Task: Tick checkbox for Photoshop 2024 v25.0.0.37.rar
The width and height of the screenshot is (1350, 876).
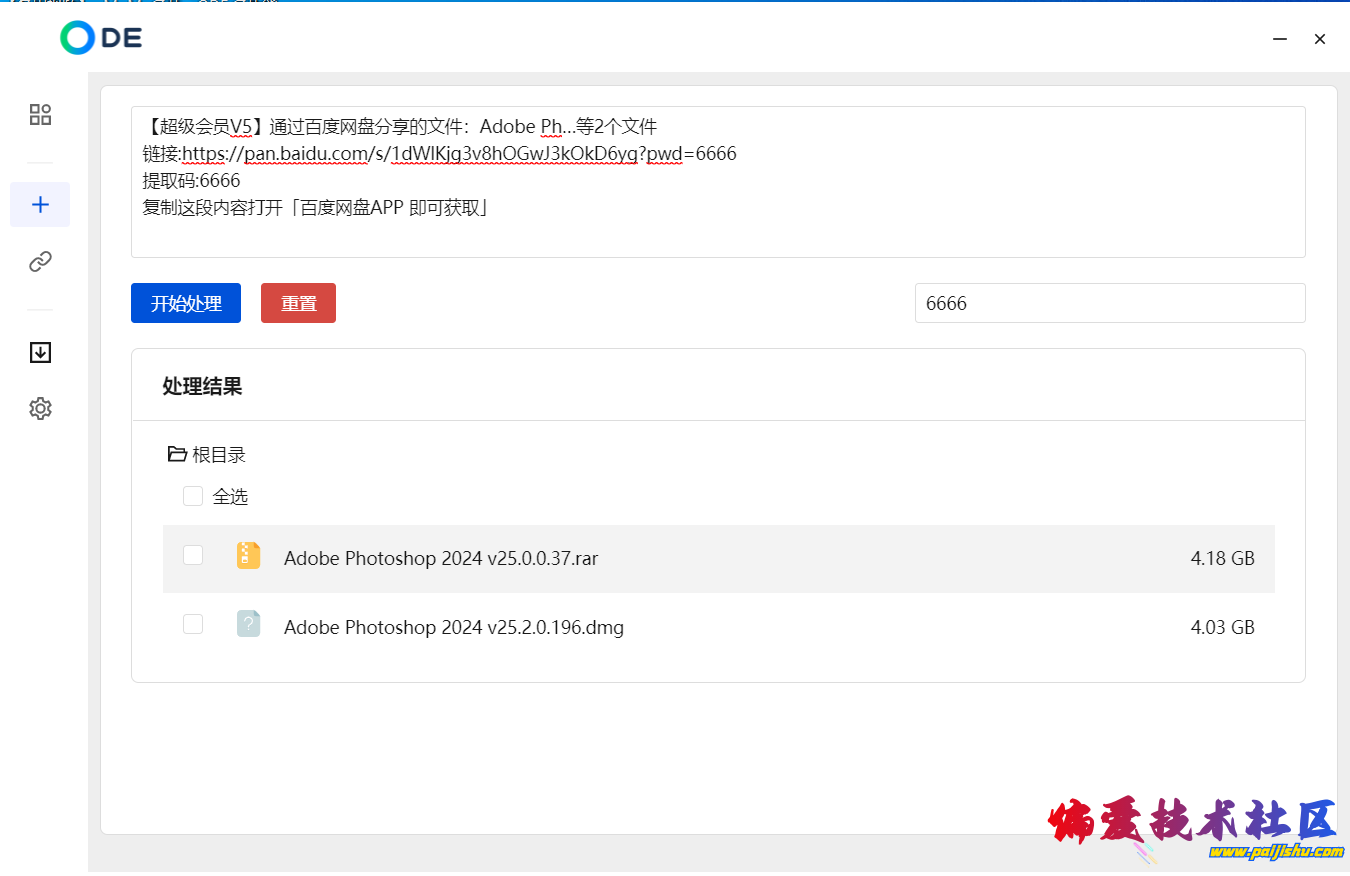Action: (x=193, y=555)
